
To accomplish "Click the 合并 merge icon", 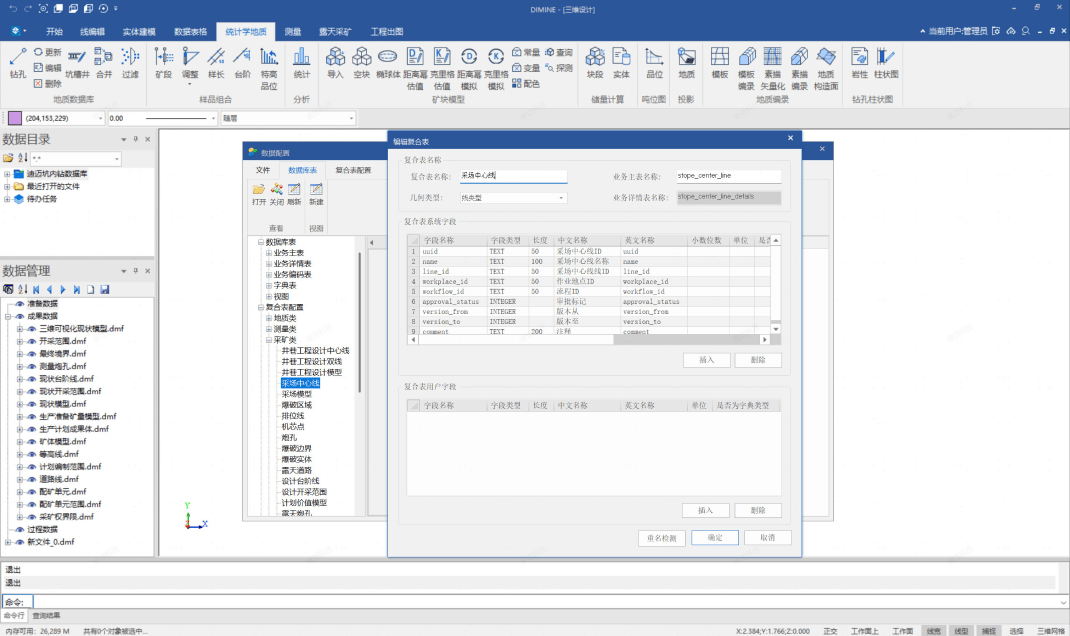I will (104, 63).
